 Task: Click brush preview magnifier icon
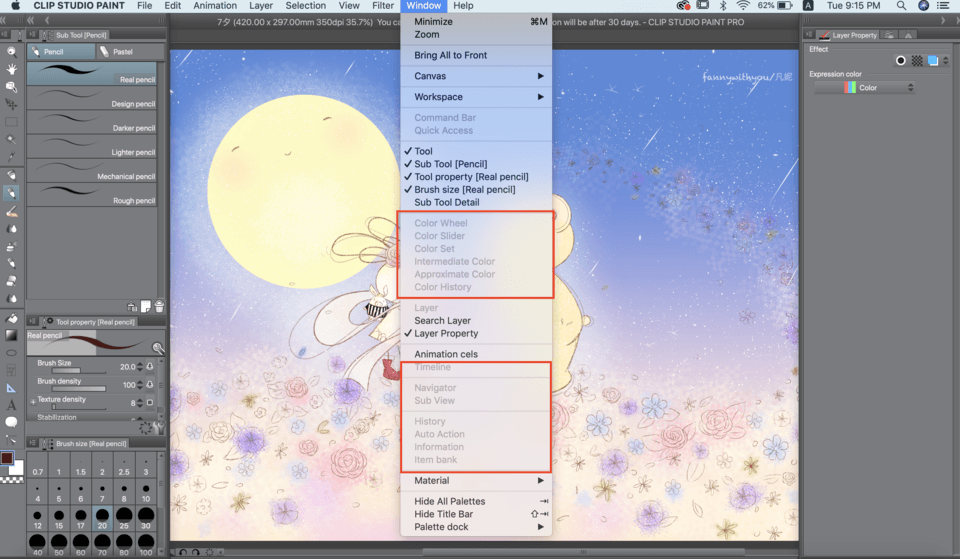tap(158, 348)
